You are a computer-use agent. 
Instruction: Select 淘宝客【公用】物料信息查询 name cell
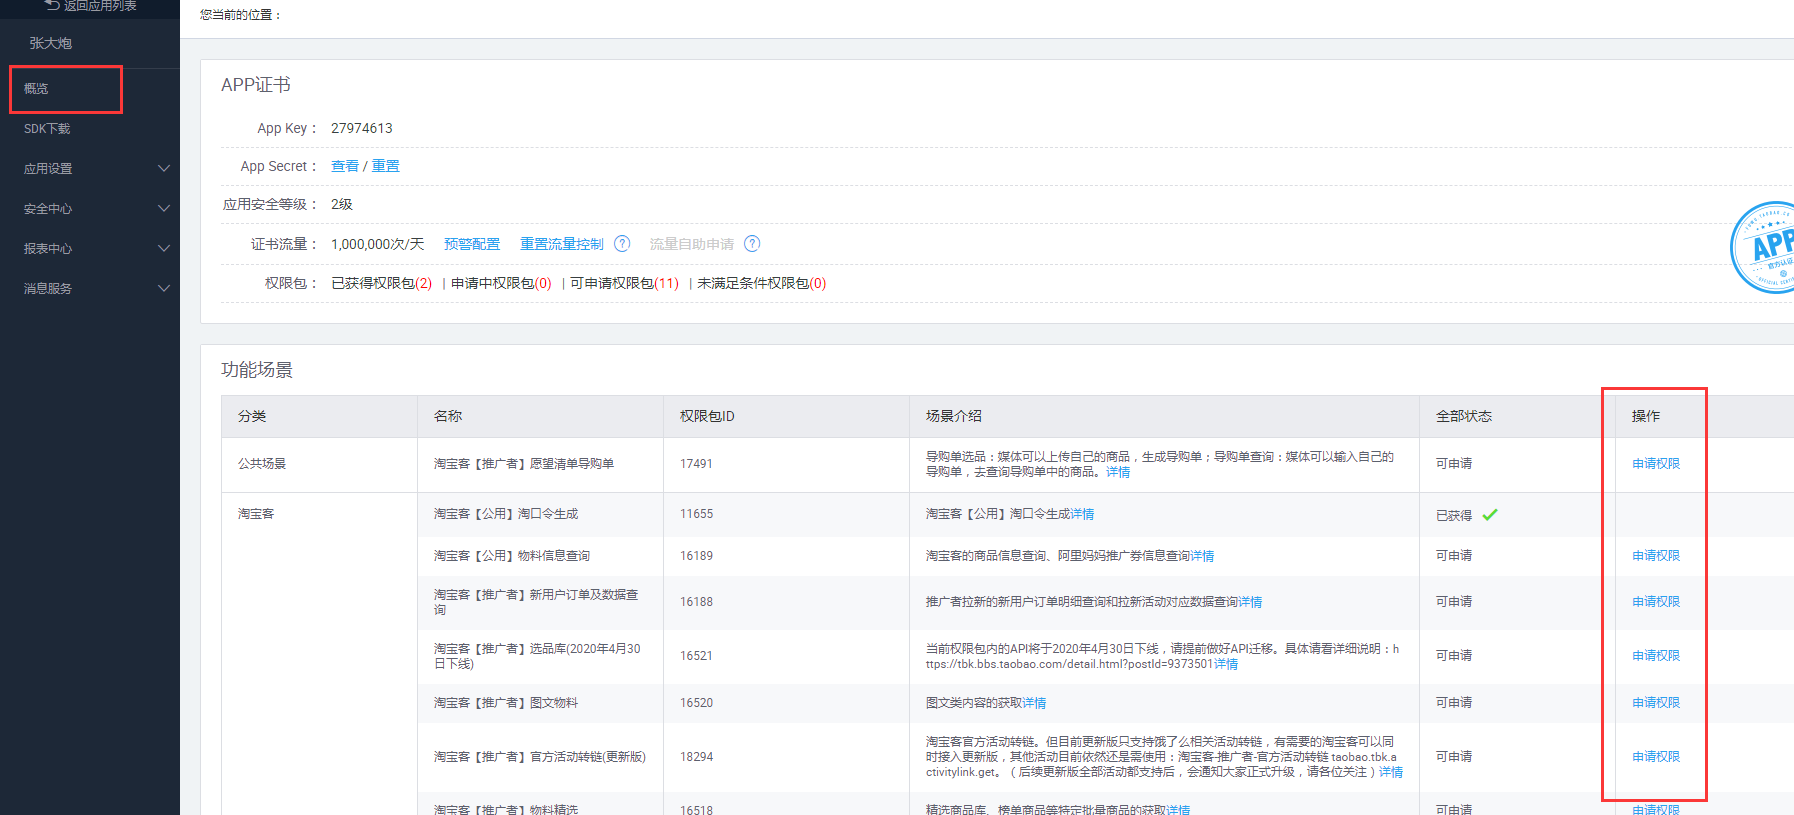point(512,556)
